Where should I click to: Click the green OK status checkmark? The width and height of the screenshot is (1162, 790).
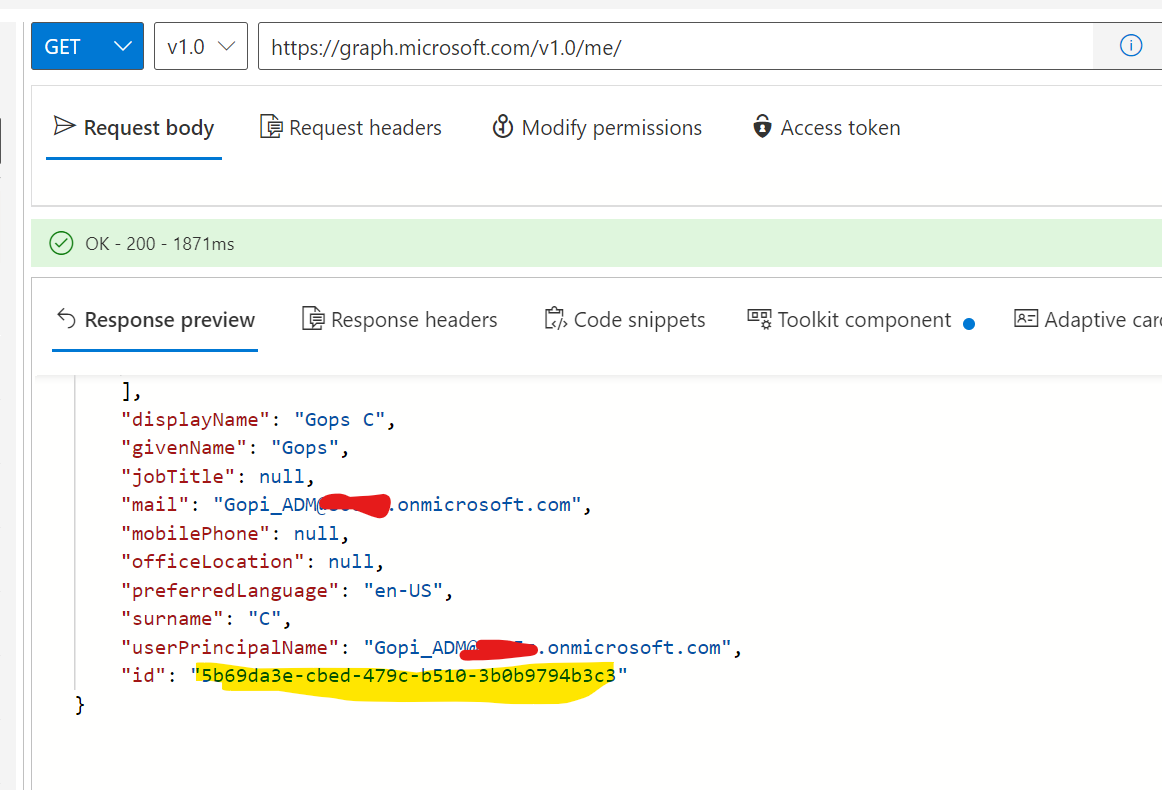coord(62,243)
